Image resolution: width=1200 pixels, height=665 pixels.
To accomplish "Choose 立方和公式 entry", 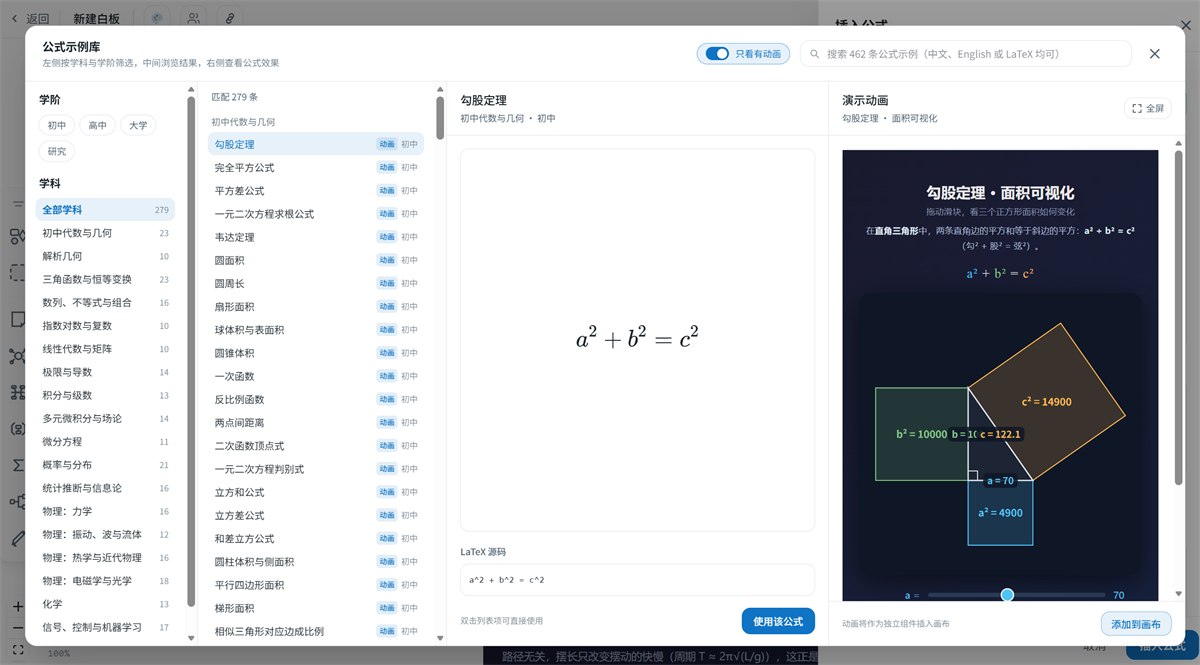I will pos(316,492).
